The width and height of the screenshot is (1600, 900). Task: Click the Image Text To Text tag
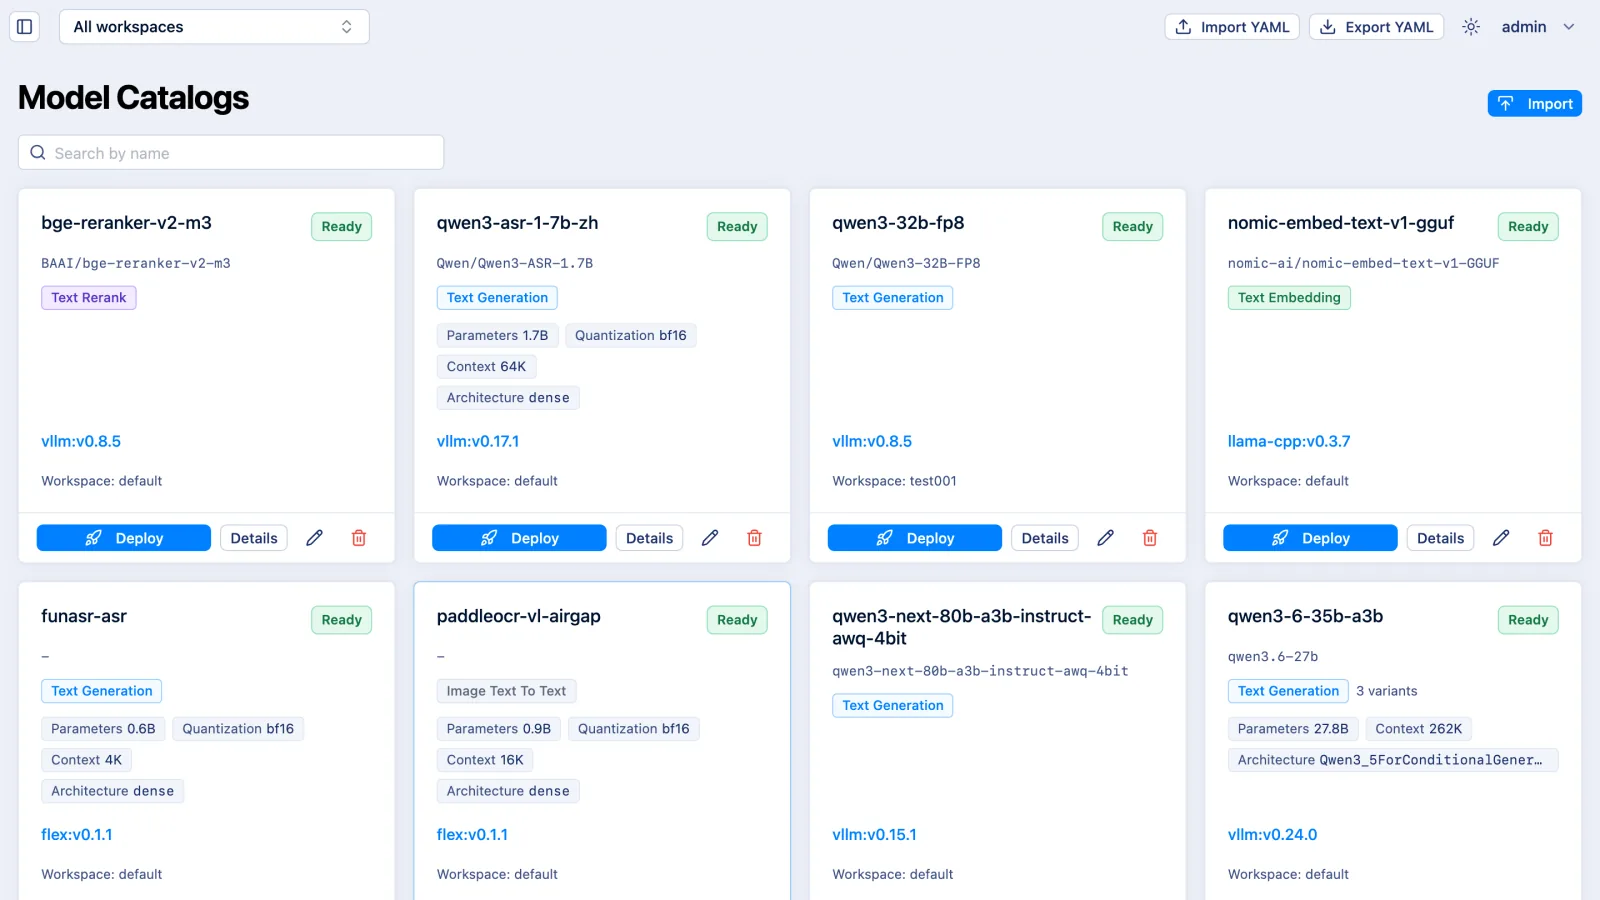506,691
